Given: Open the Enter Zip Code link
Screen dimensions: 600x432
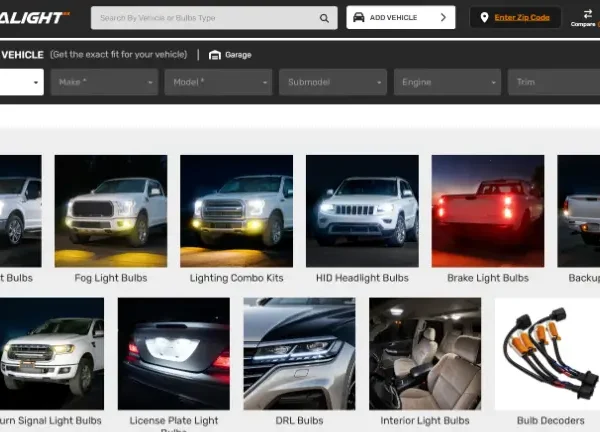Looking at the screenshot, I should pos(522,17).
